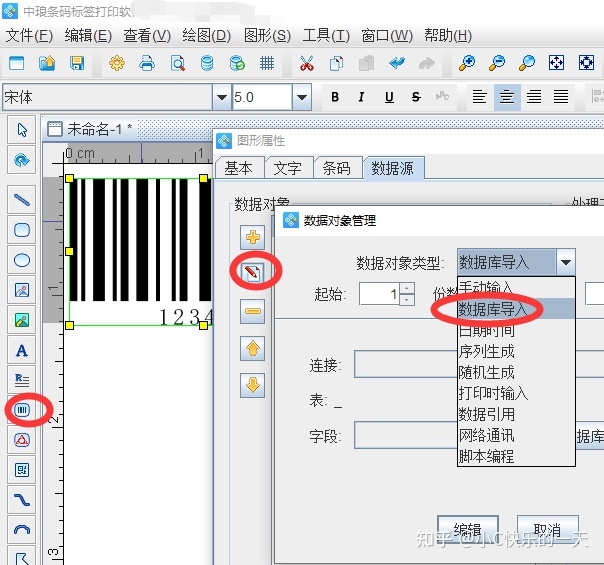Select the text tool letter A
This screenshot has height=565, width=604.
click(x=22, y=350)
